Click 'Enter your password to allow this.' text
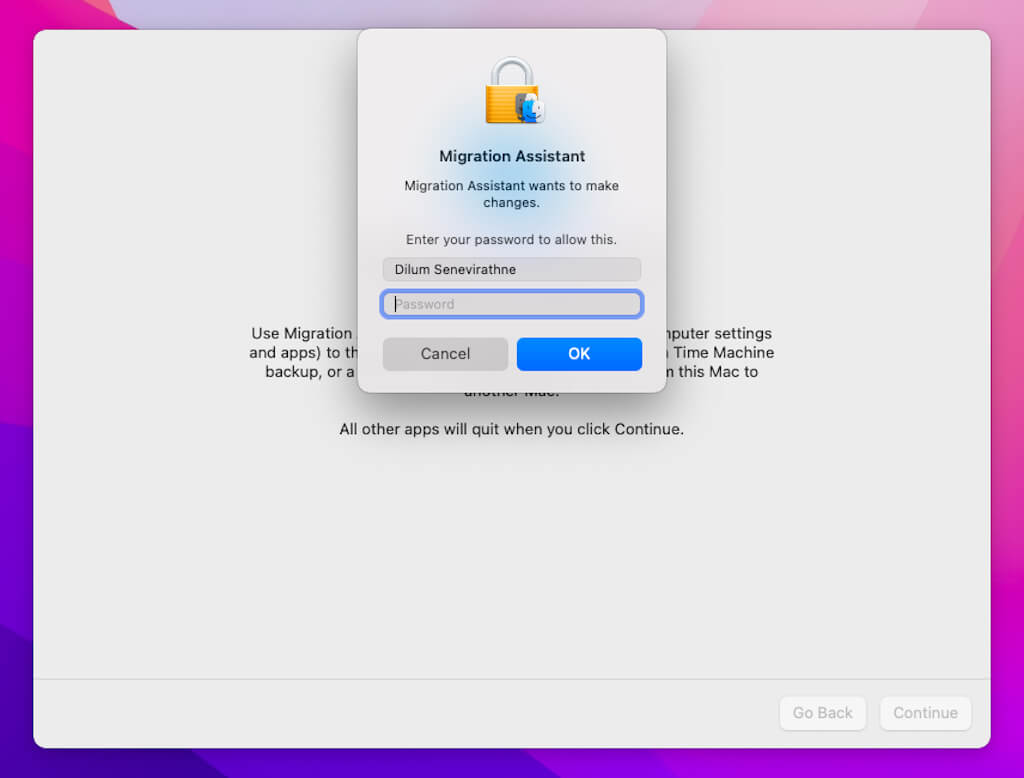The height and width of the screenshot is (778, 1024). point(511,240)
